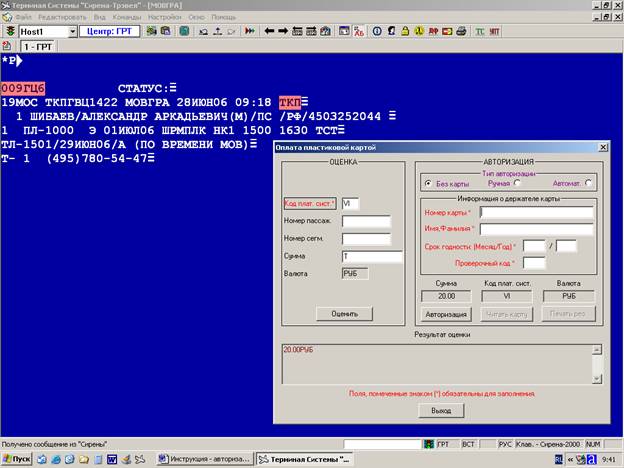
Task: Click the 'Номер карты' input field
Action: (x=536, y=213)
